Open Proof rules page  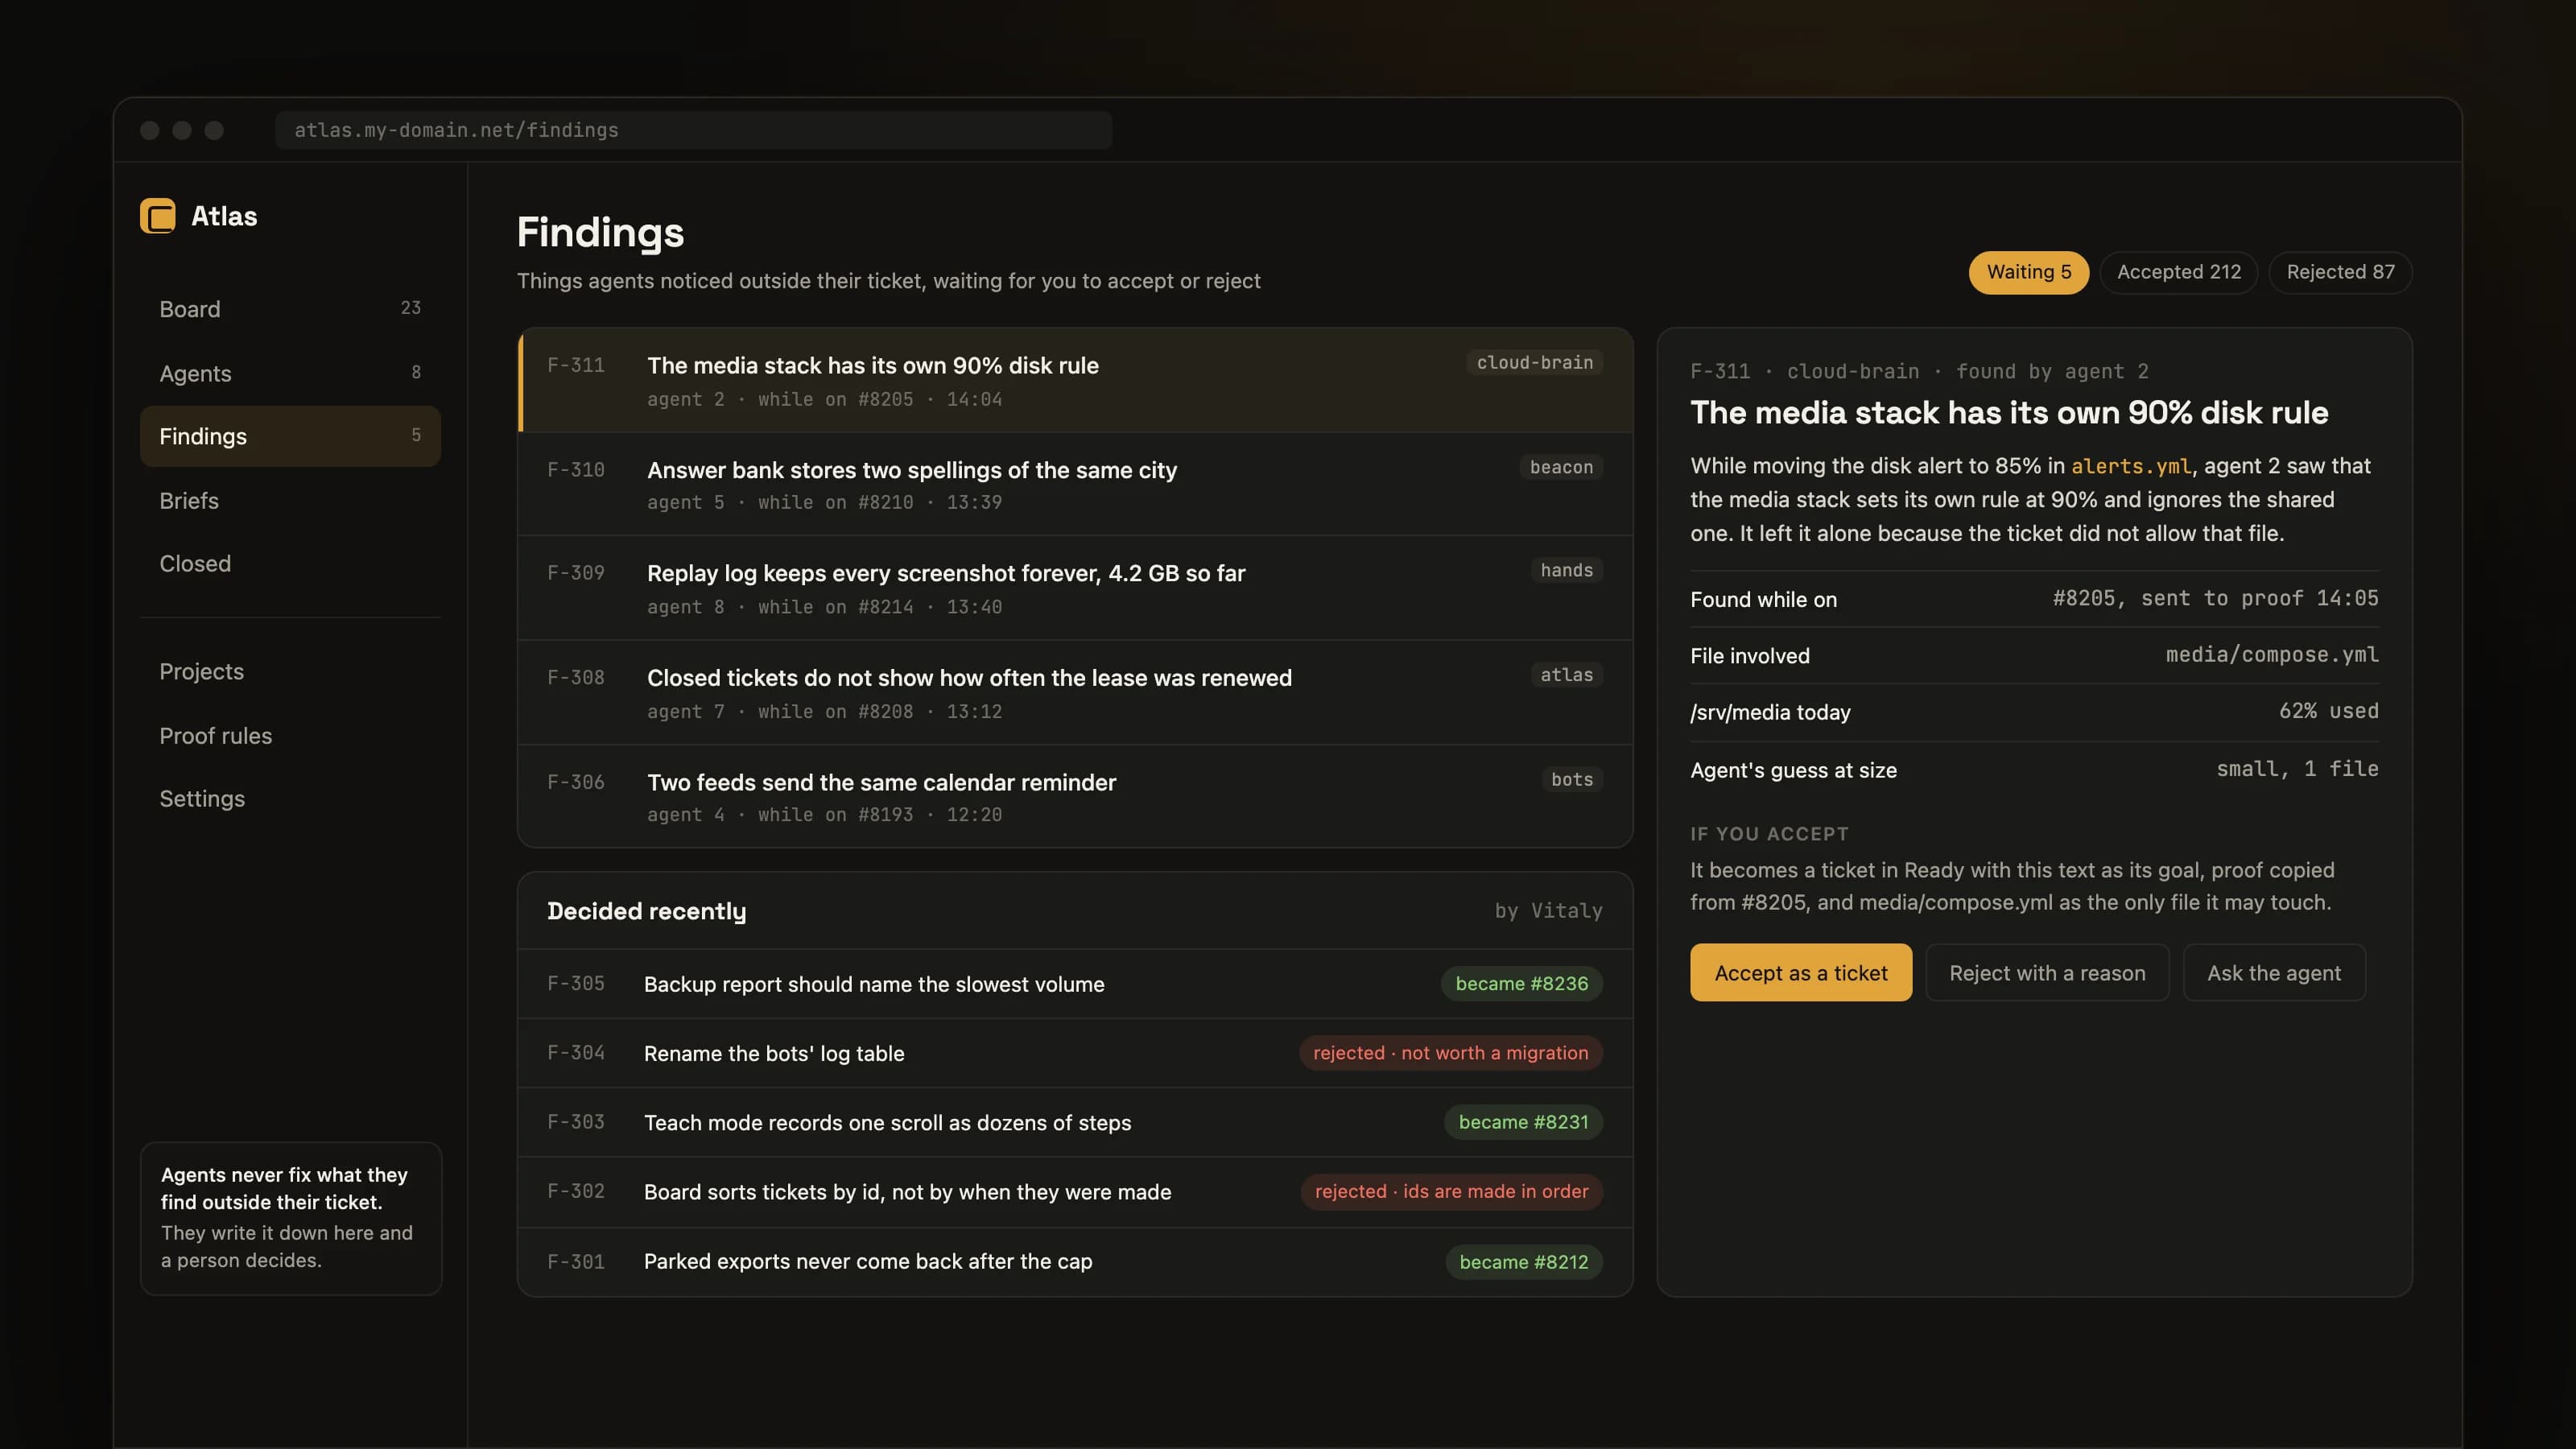(x=290, y=735)
